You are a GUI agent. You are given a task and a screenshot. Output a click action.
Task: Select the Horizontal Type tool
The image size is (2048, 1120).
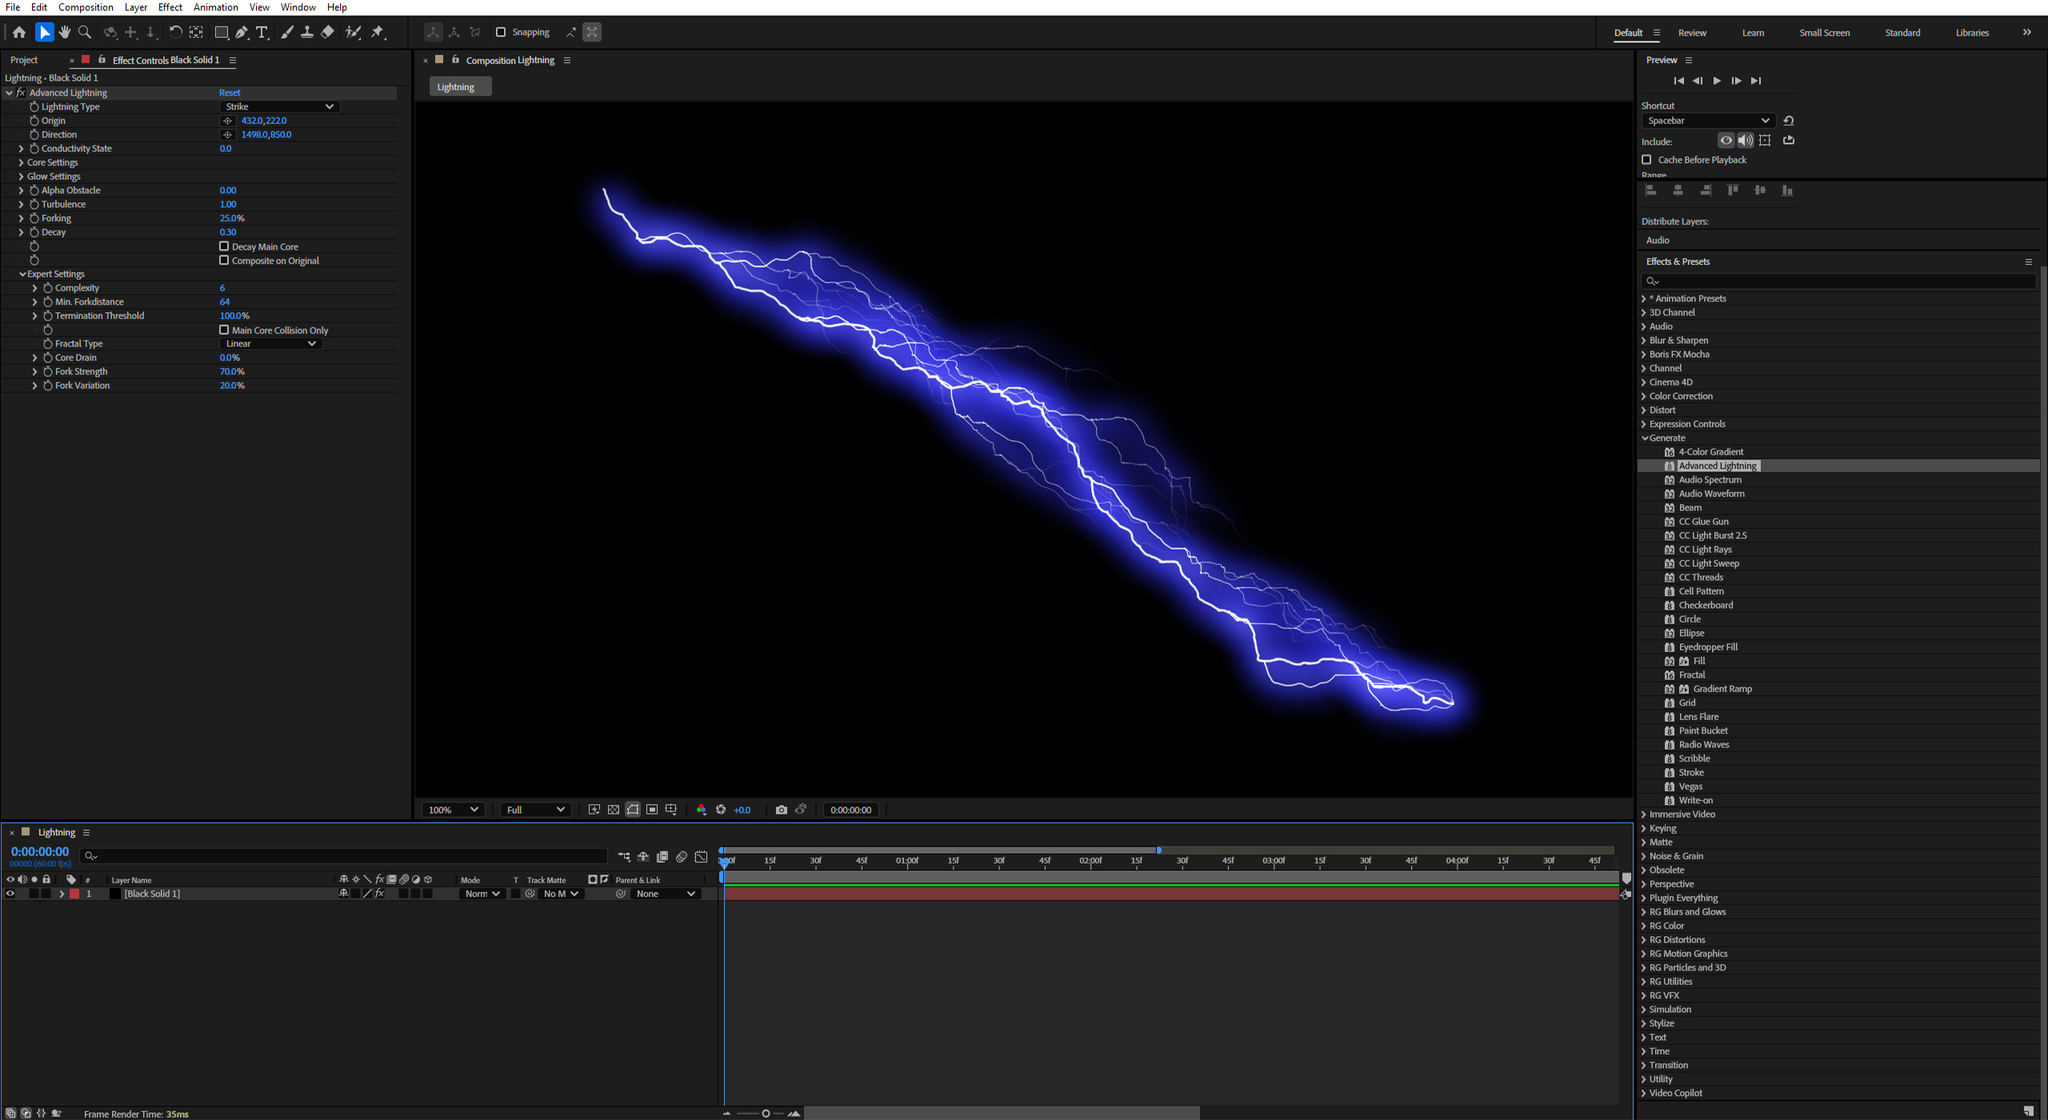[x=262, y=32]
